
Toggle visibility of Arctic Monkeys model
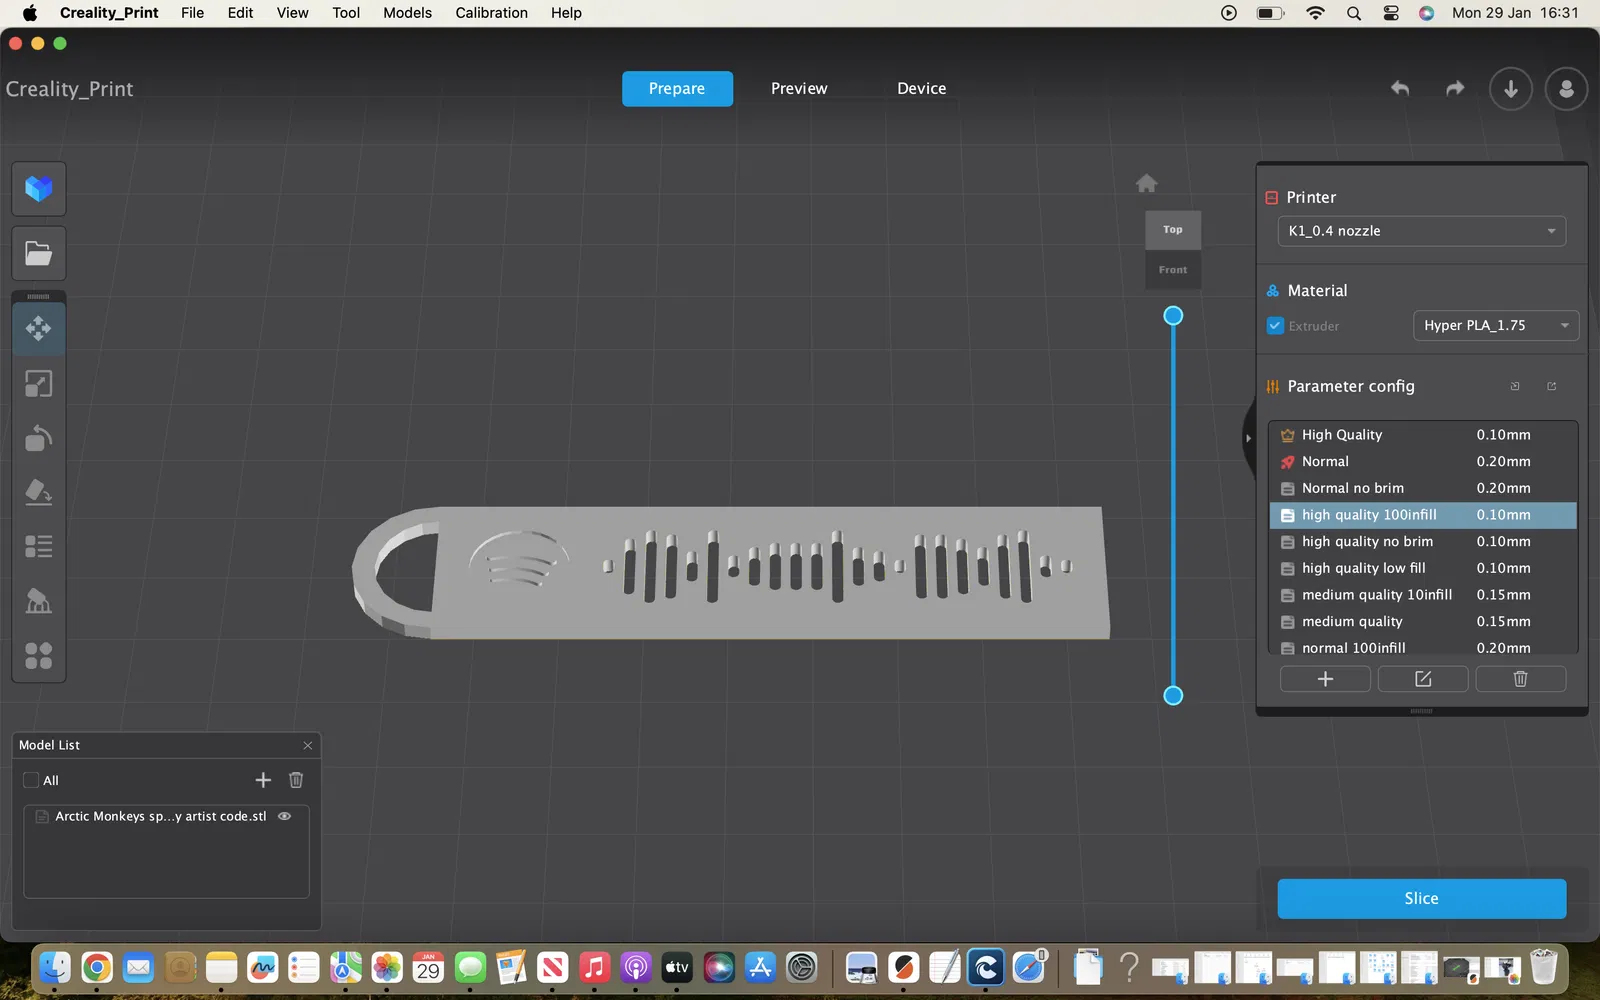click(285, 816)
